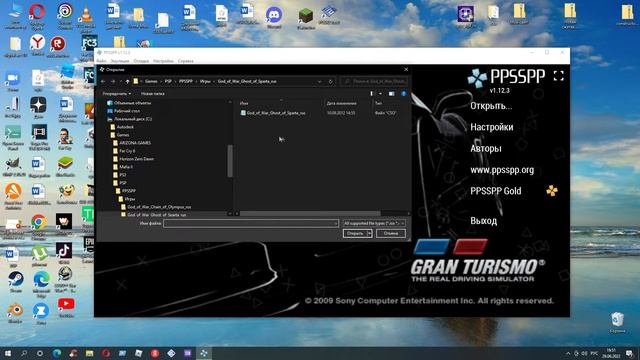
Task: Open the Отладка menu in PPSSPP
Action: point(141,61)
